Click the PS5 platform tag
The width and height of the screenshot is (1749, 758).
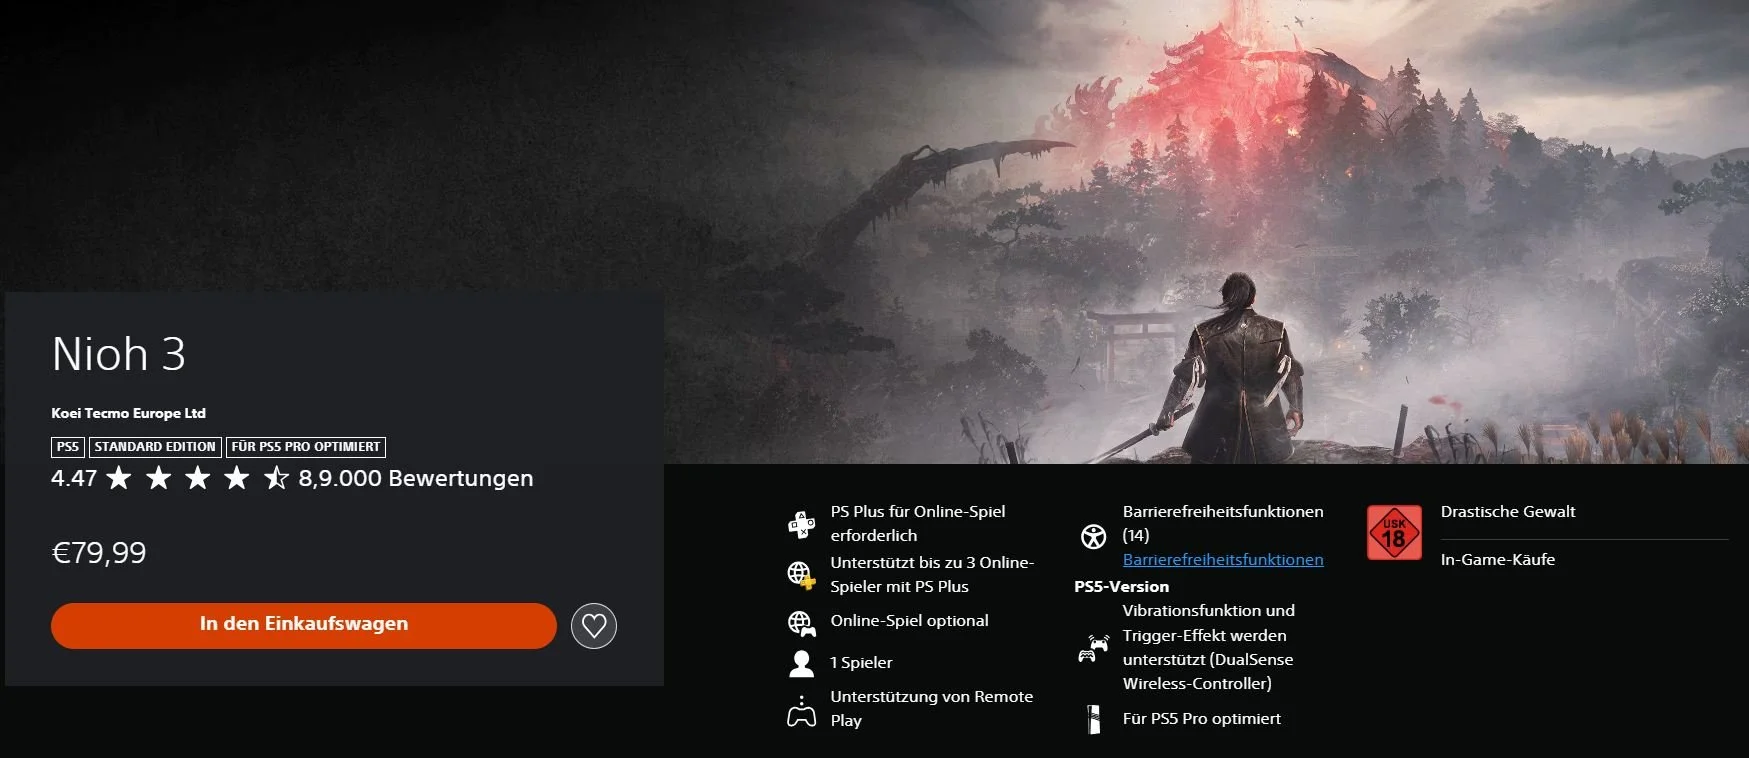pyautogui.click(x=68, y=447)
